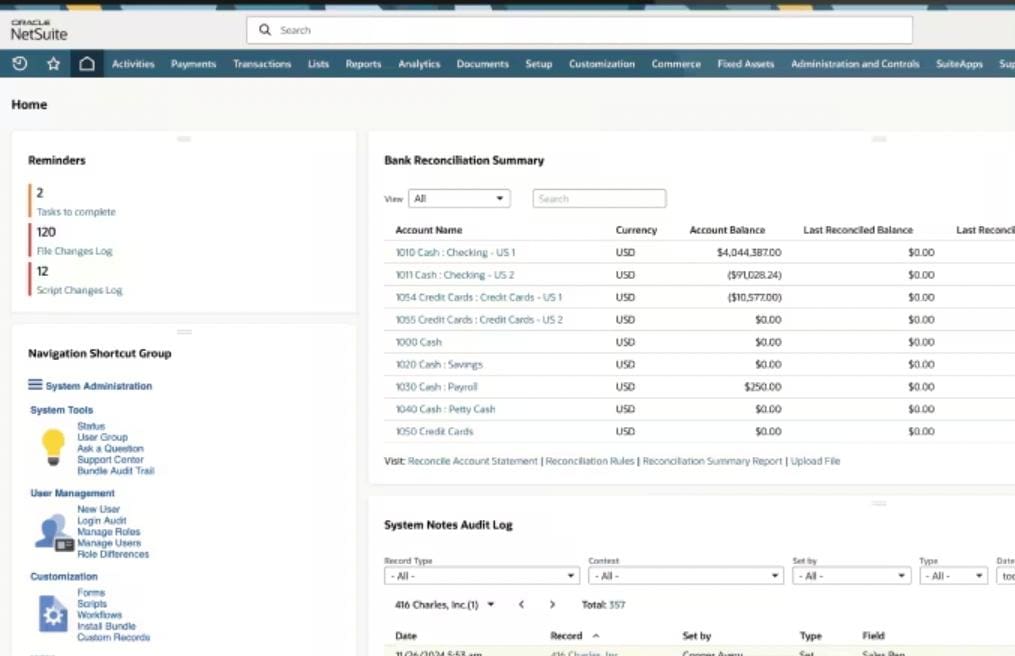This screenshot has height=656, width=1015.
Task: Go to previous record using left arrow
Action: [x=521, y=605]
